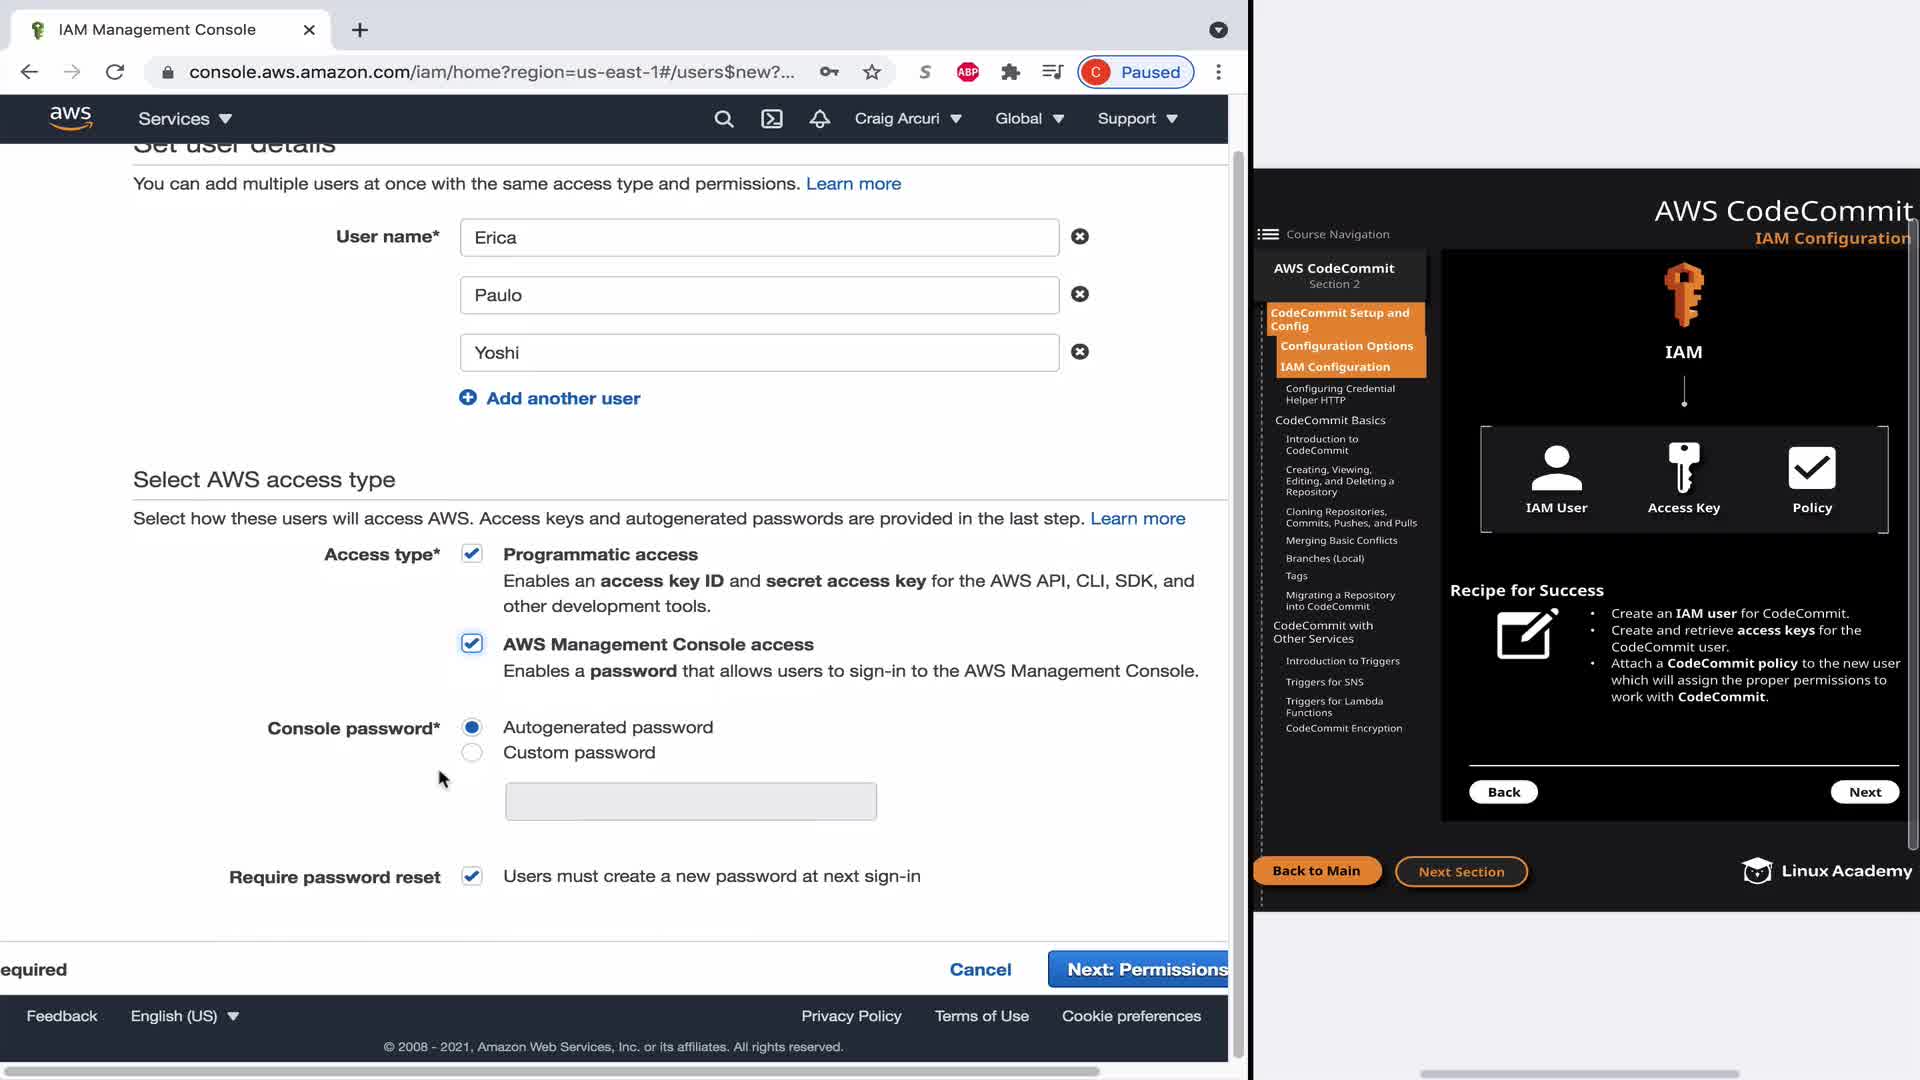Click the Yoshi user name field

(x=759, y=353)
